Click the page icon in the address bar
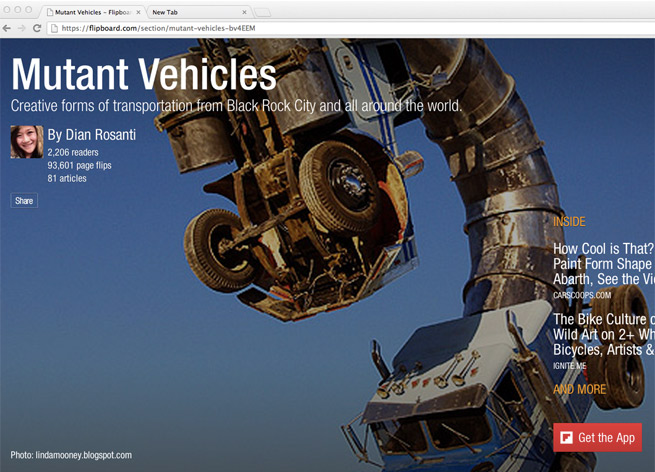 pyautogui.click(x=54, y=28)
